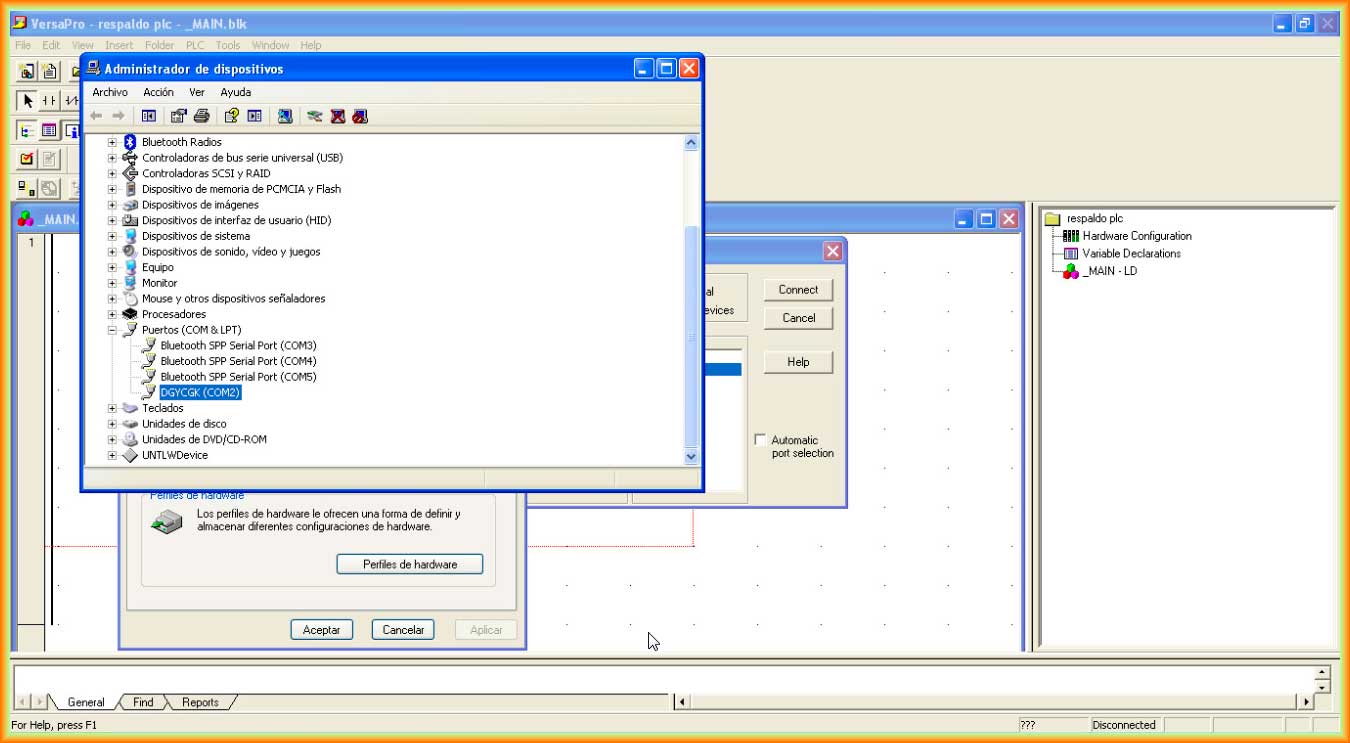
Task: Select Bluetooth SPP Serial Port (COM4)
Action: pos(238,361)
